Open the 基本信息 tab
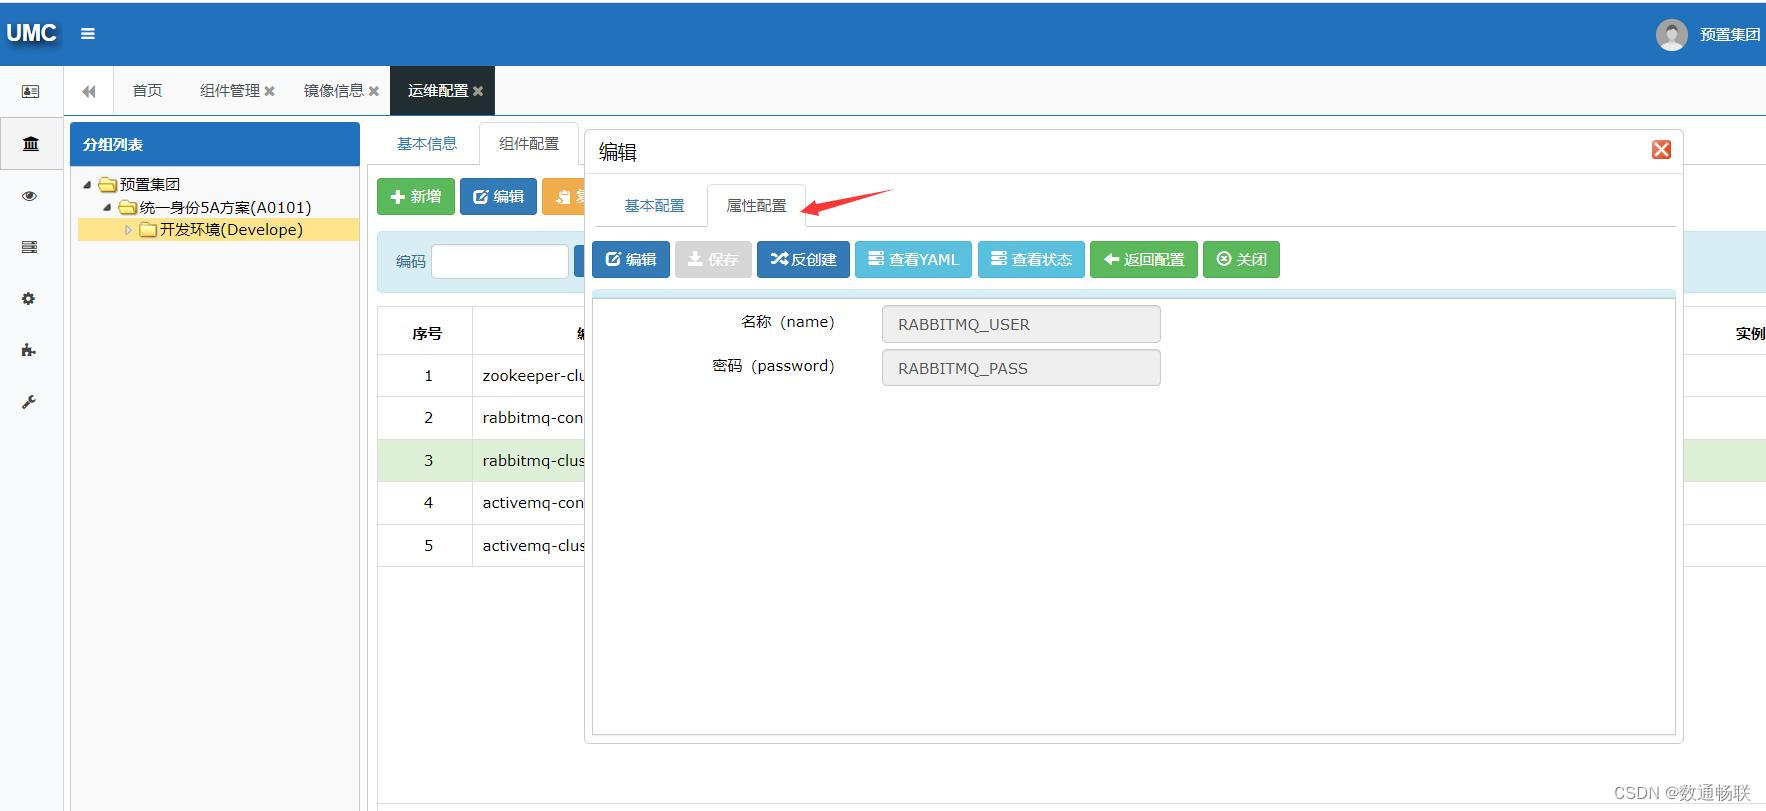Image resolution: width=1766 pixels, height=811 pixels. pyautogui.click(x=427, y=144)
